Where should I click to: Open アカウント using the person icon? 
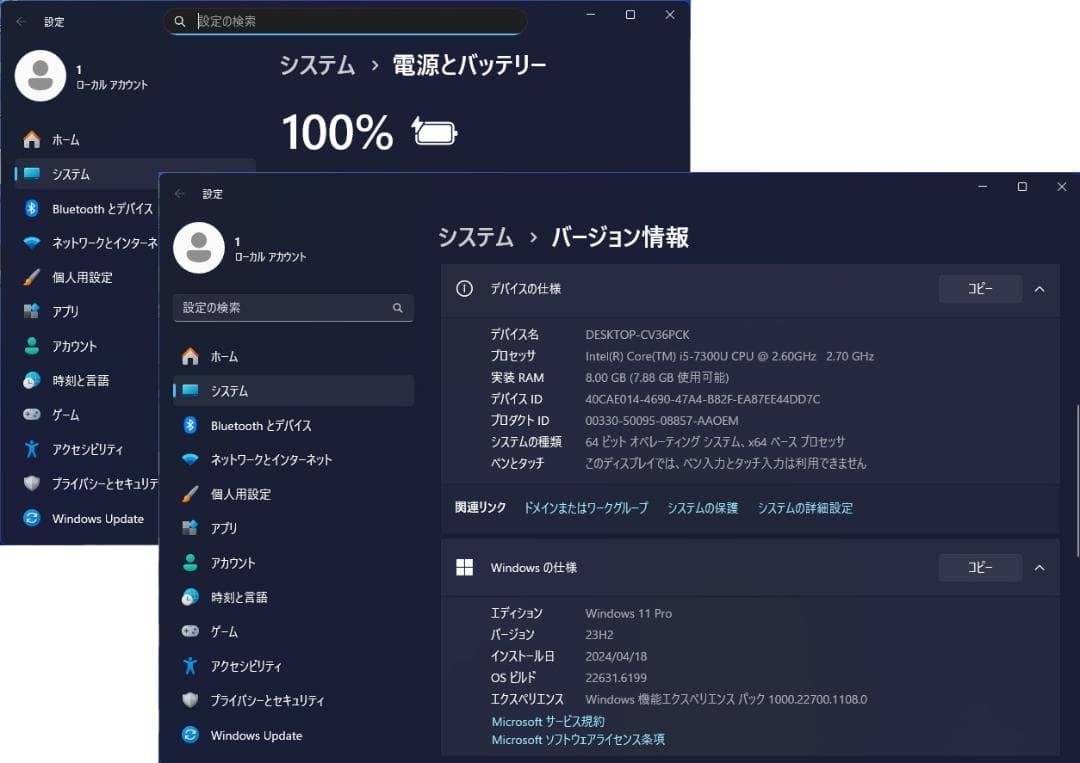pos(191,562)
